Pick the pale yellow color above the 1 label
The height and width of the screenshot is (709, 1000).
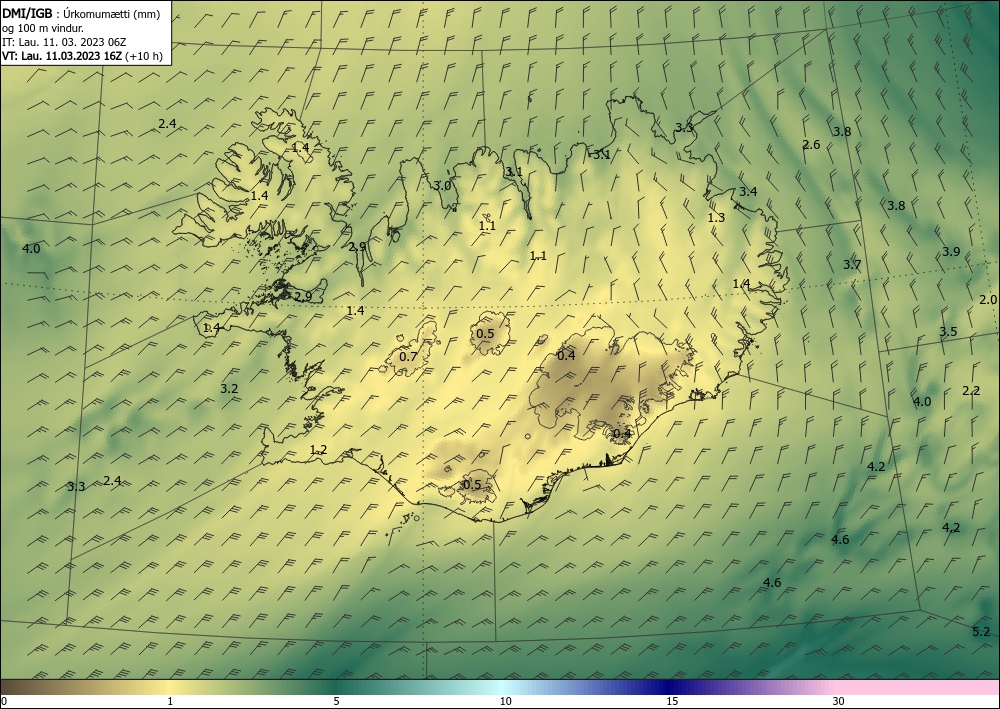[170, 687]
